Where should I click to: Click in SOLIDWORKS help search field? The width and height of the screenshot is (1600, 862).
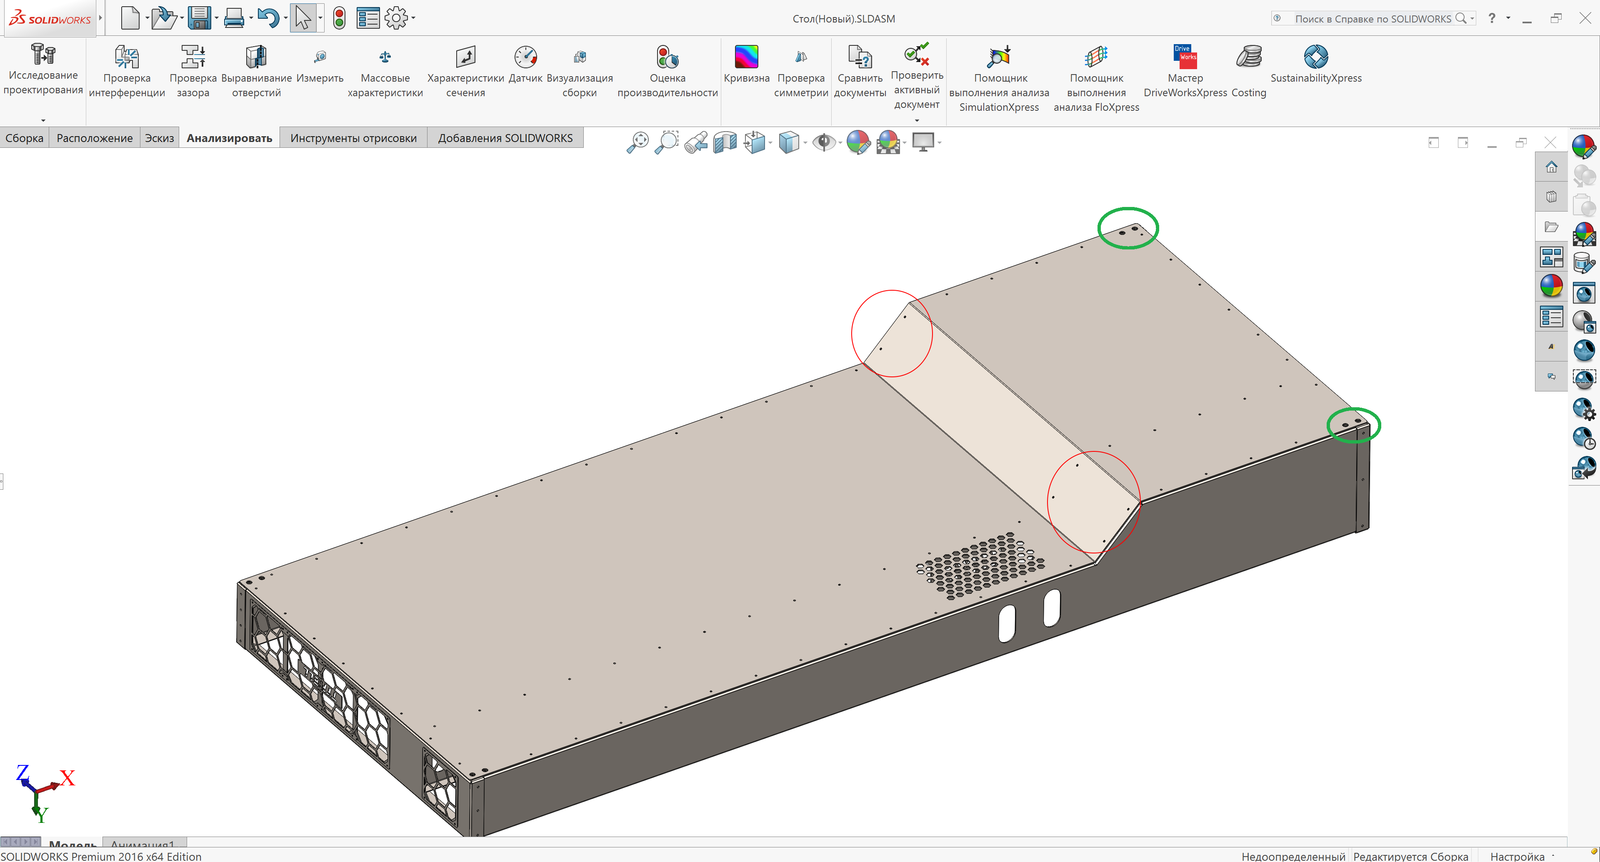pos(1373,18)
